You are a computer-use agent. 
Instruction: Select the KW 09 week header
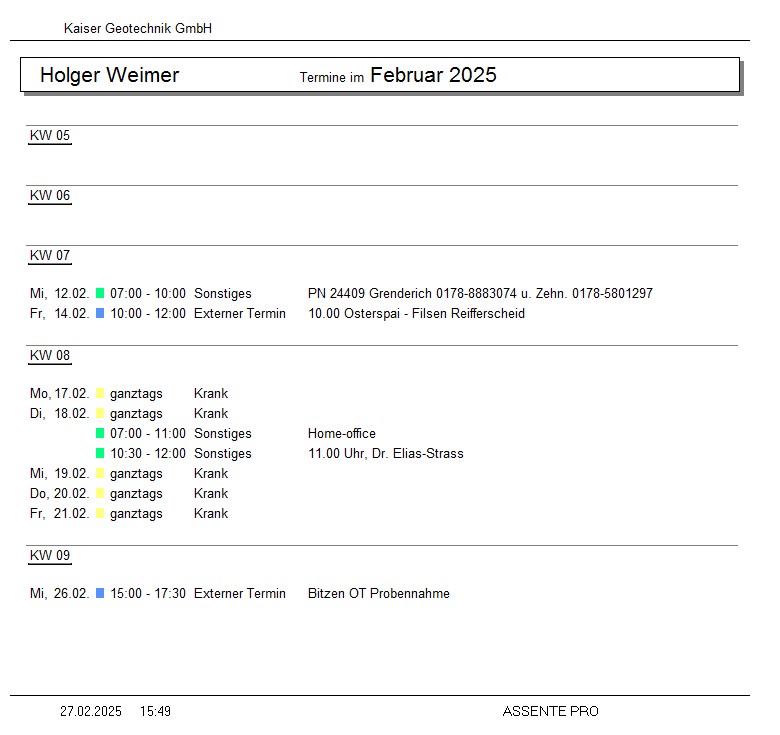coord(50,556)
